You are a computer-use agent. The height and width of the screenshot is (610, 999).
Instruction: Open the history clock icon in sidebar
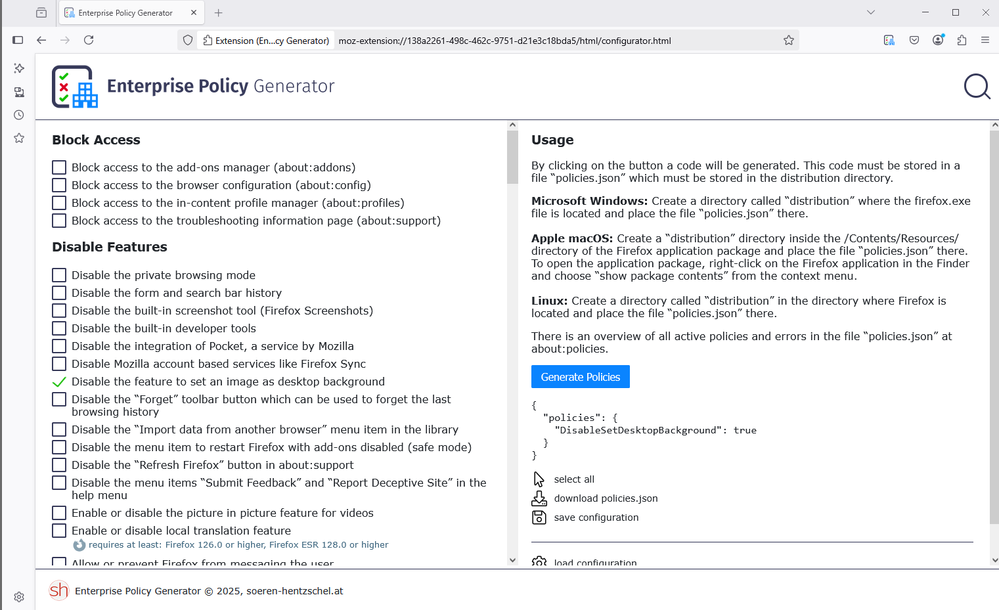pyautogui.click(x=18, y=115)
